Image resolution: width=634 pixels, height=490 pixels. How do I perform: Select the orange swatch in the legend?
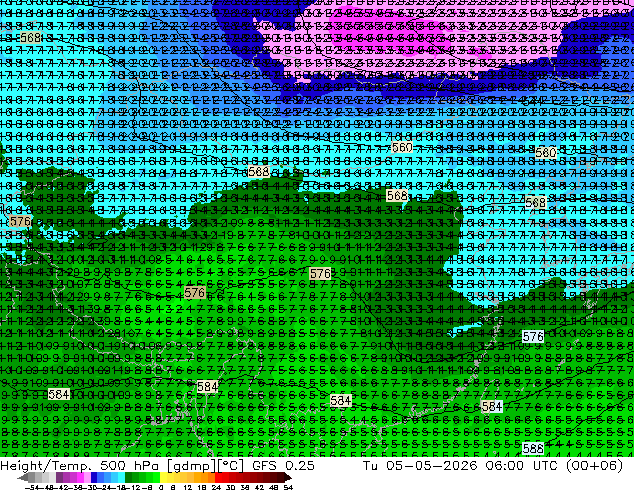click(205, 477)
